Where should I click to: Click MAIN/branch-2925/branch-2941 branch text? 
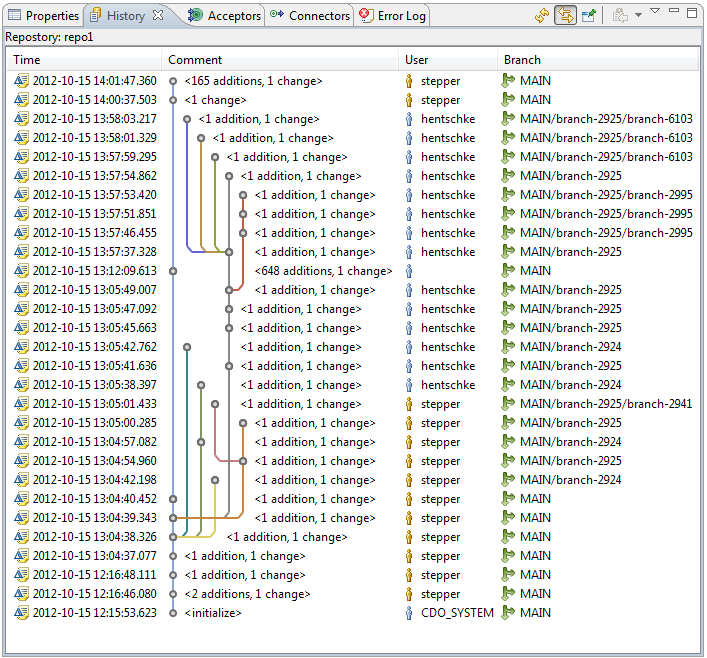coord(606,404)
